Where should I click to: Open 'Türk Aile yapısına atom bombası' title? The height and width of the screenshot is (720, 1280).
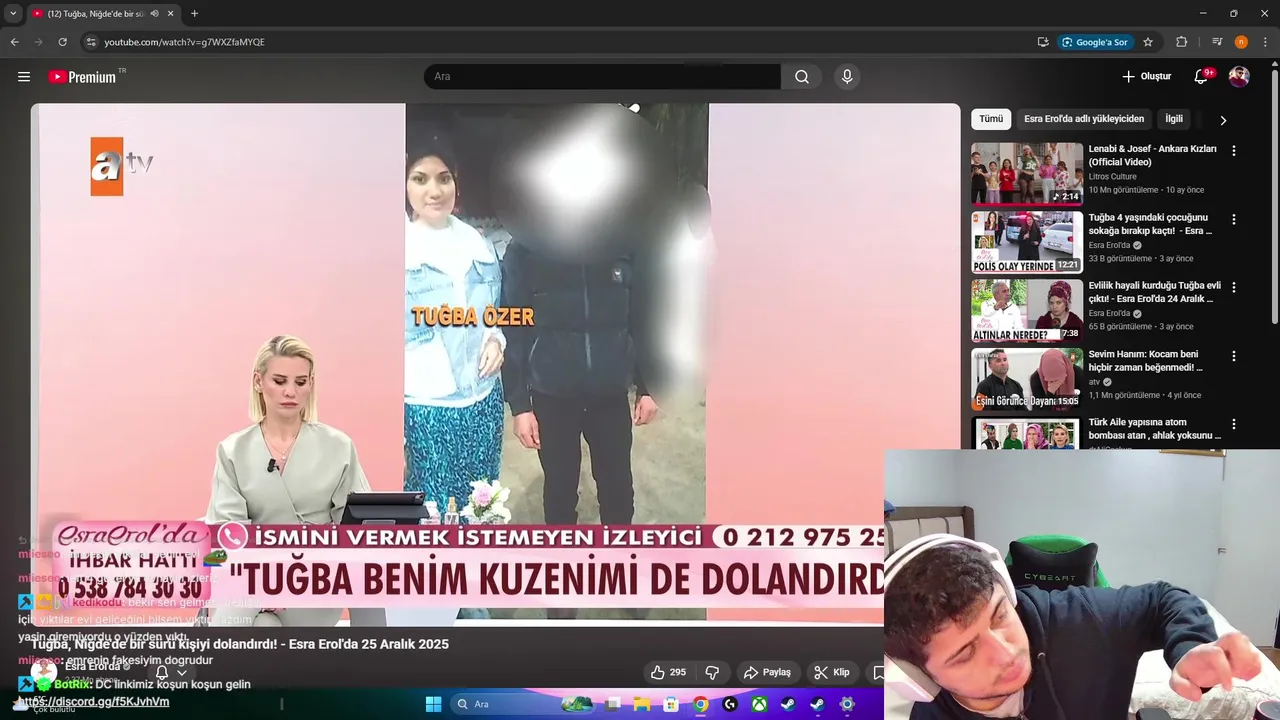click(1155, 429)
